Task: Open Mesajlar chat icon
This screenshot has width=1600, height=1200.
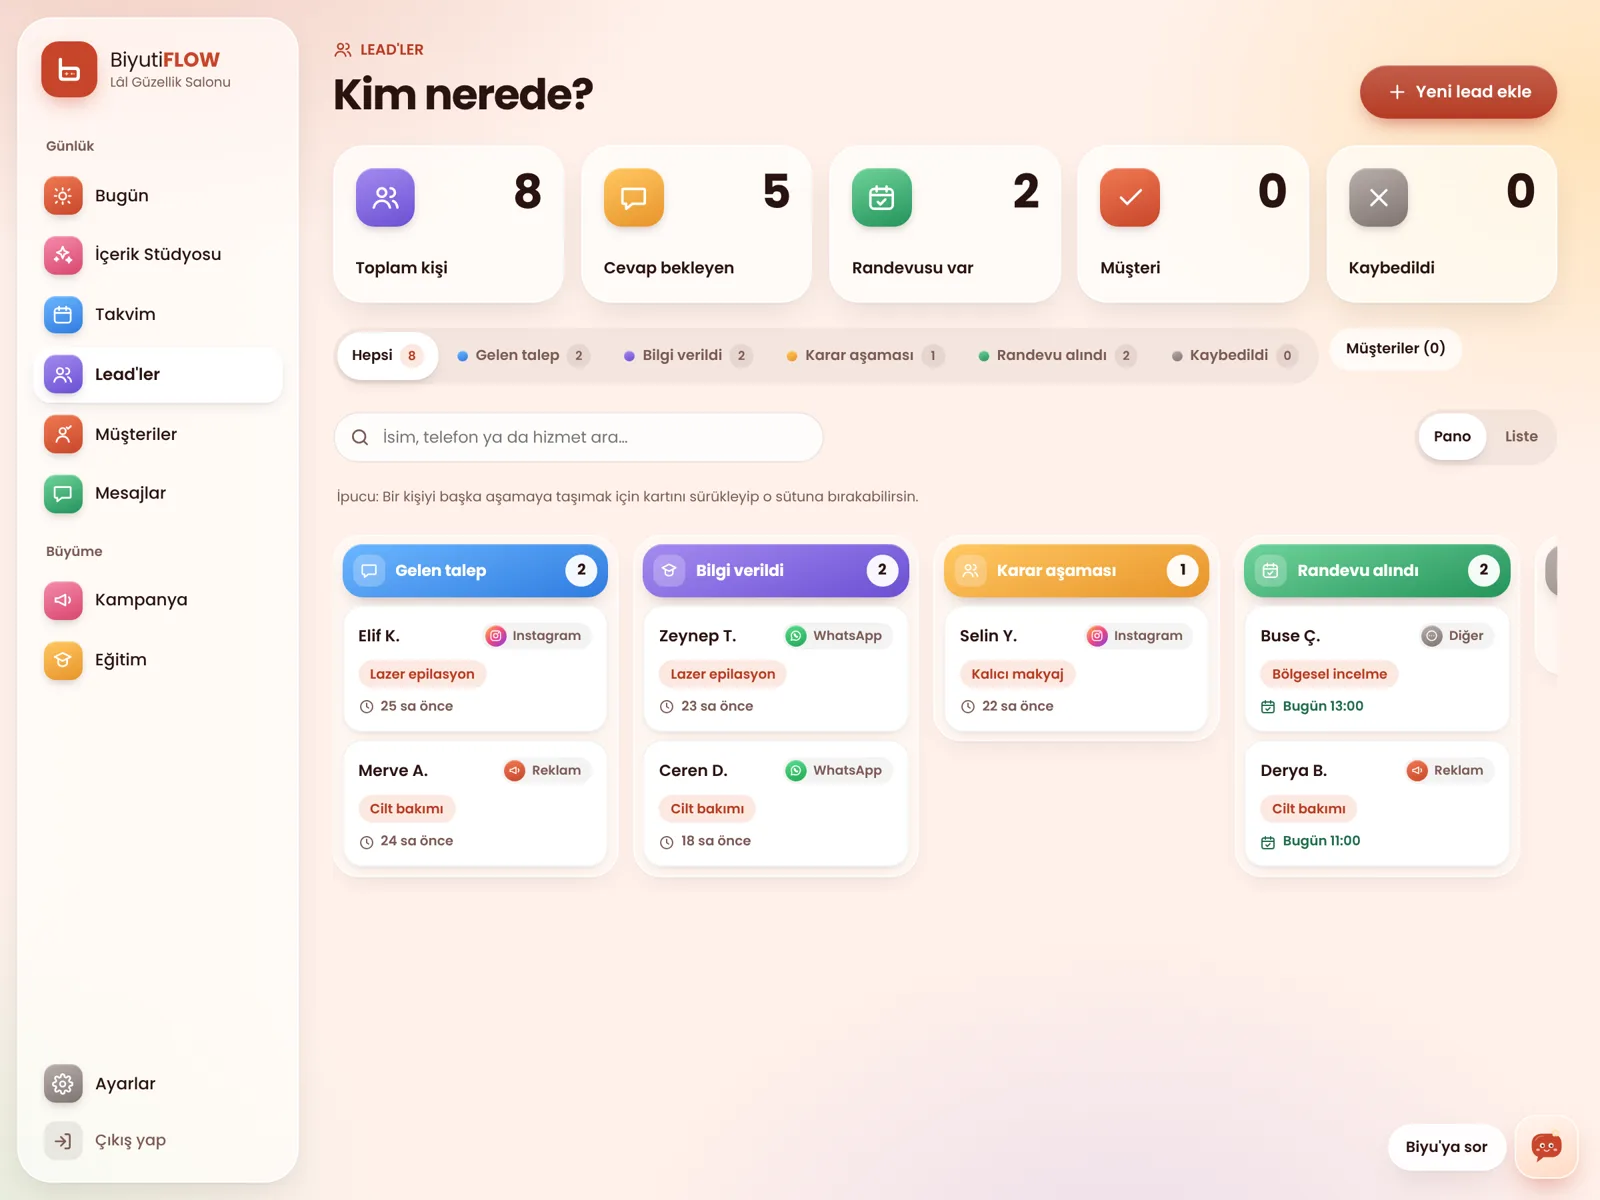Action: tap(63, 494)
